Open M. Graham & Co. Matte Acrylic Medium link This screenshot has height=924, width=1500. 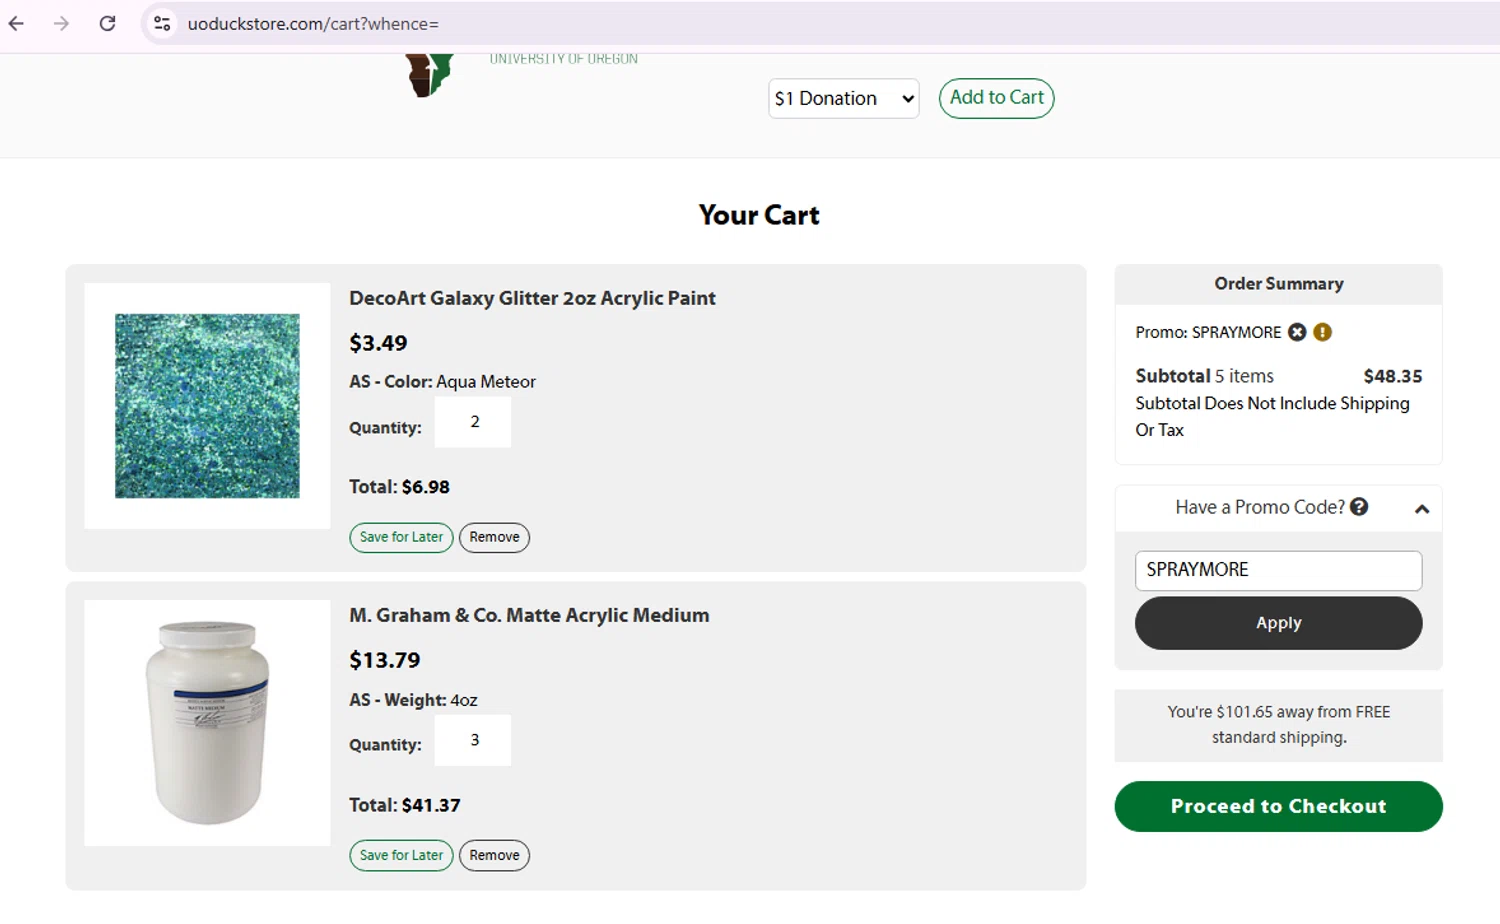(x=529, y=615)
